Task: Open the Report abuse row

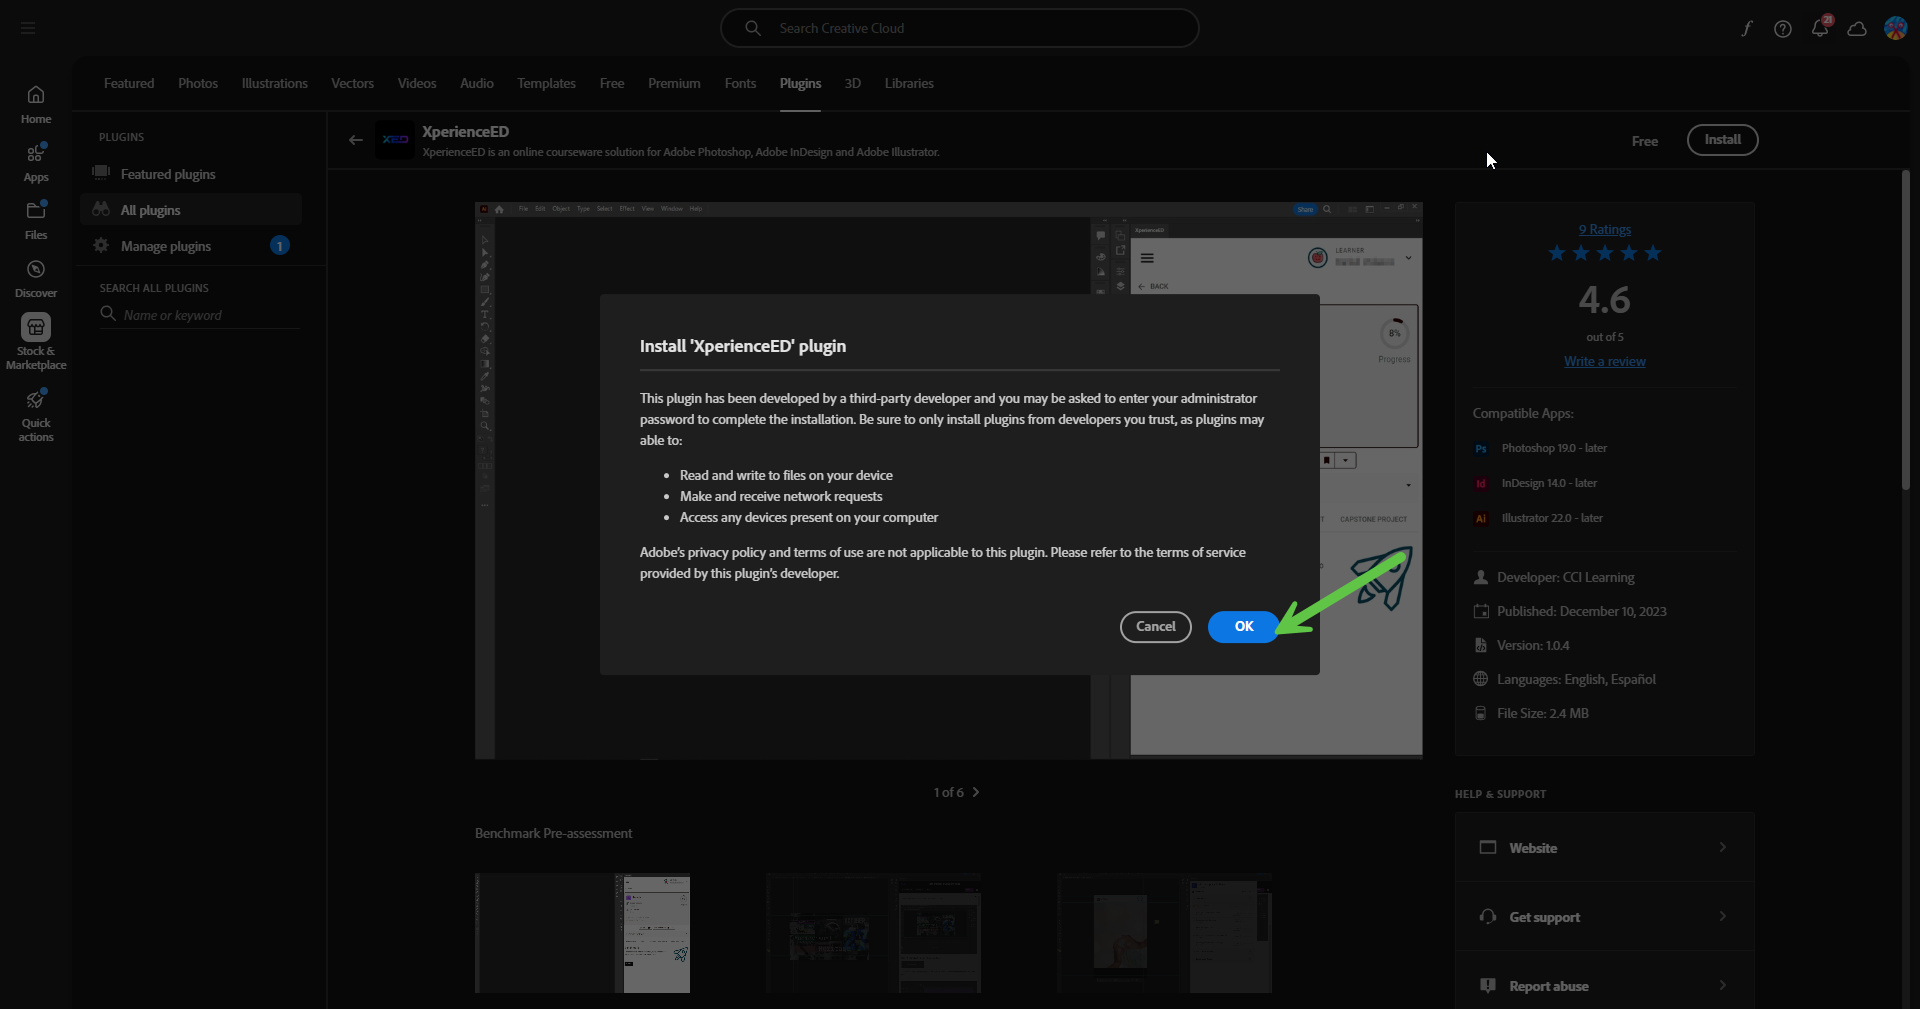Action: click(x=1604, y=986)
